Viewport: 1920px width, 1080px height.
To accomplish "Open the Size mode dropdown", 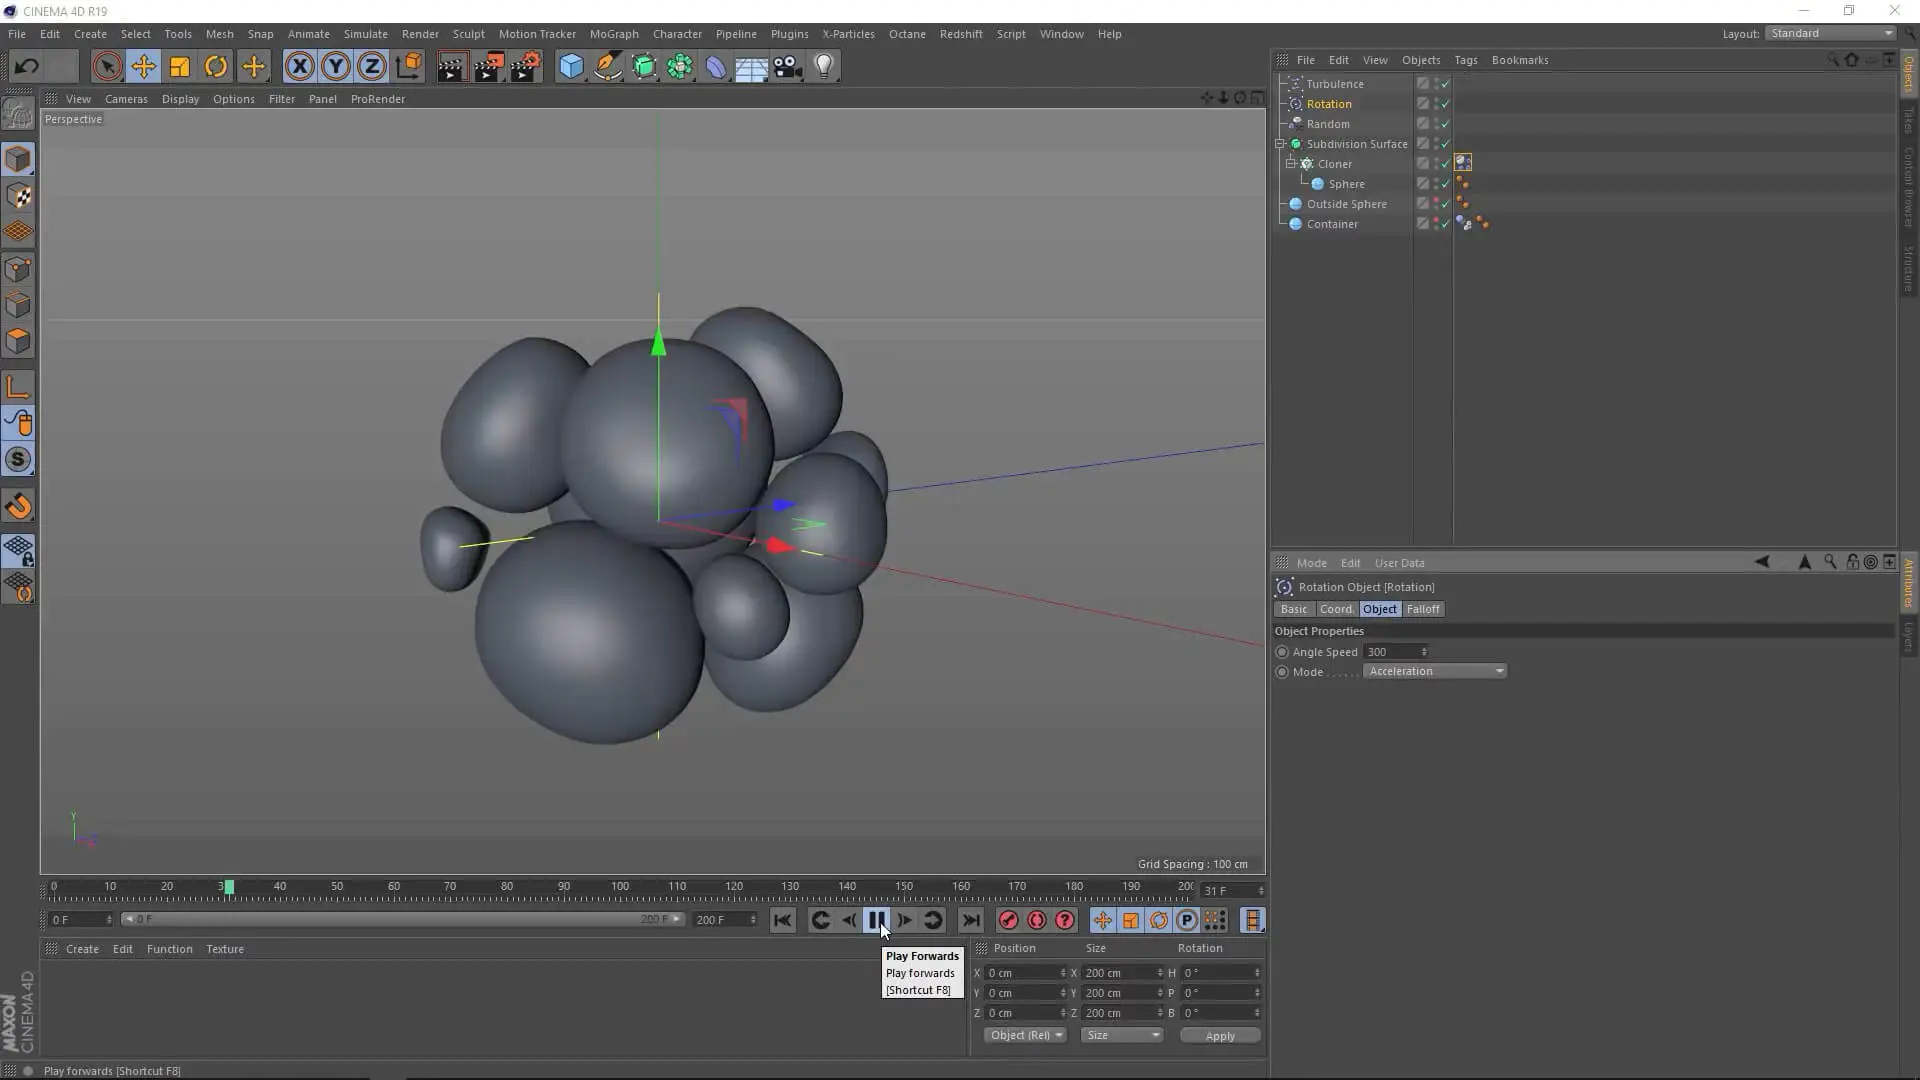I will click(x=1122, y=1035).
